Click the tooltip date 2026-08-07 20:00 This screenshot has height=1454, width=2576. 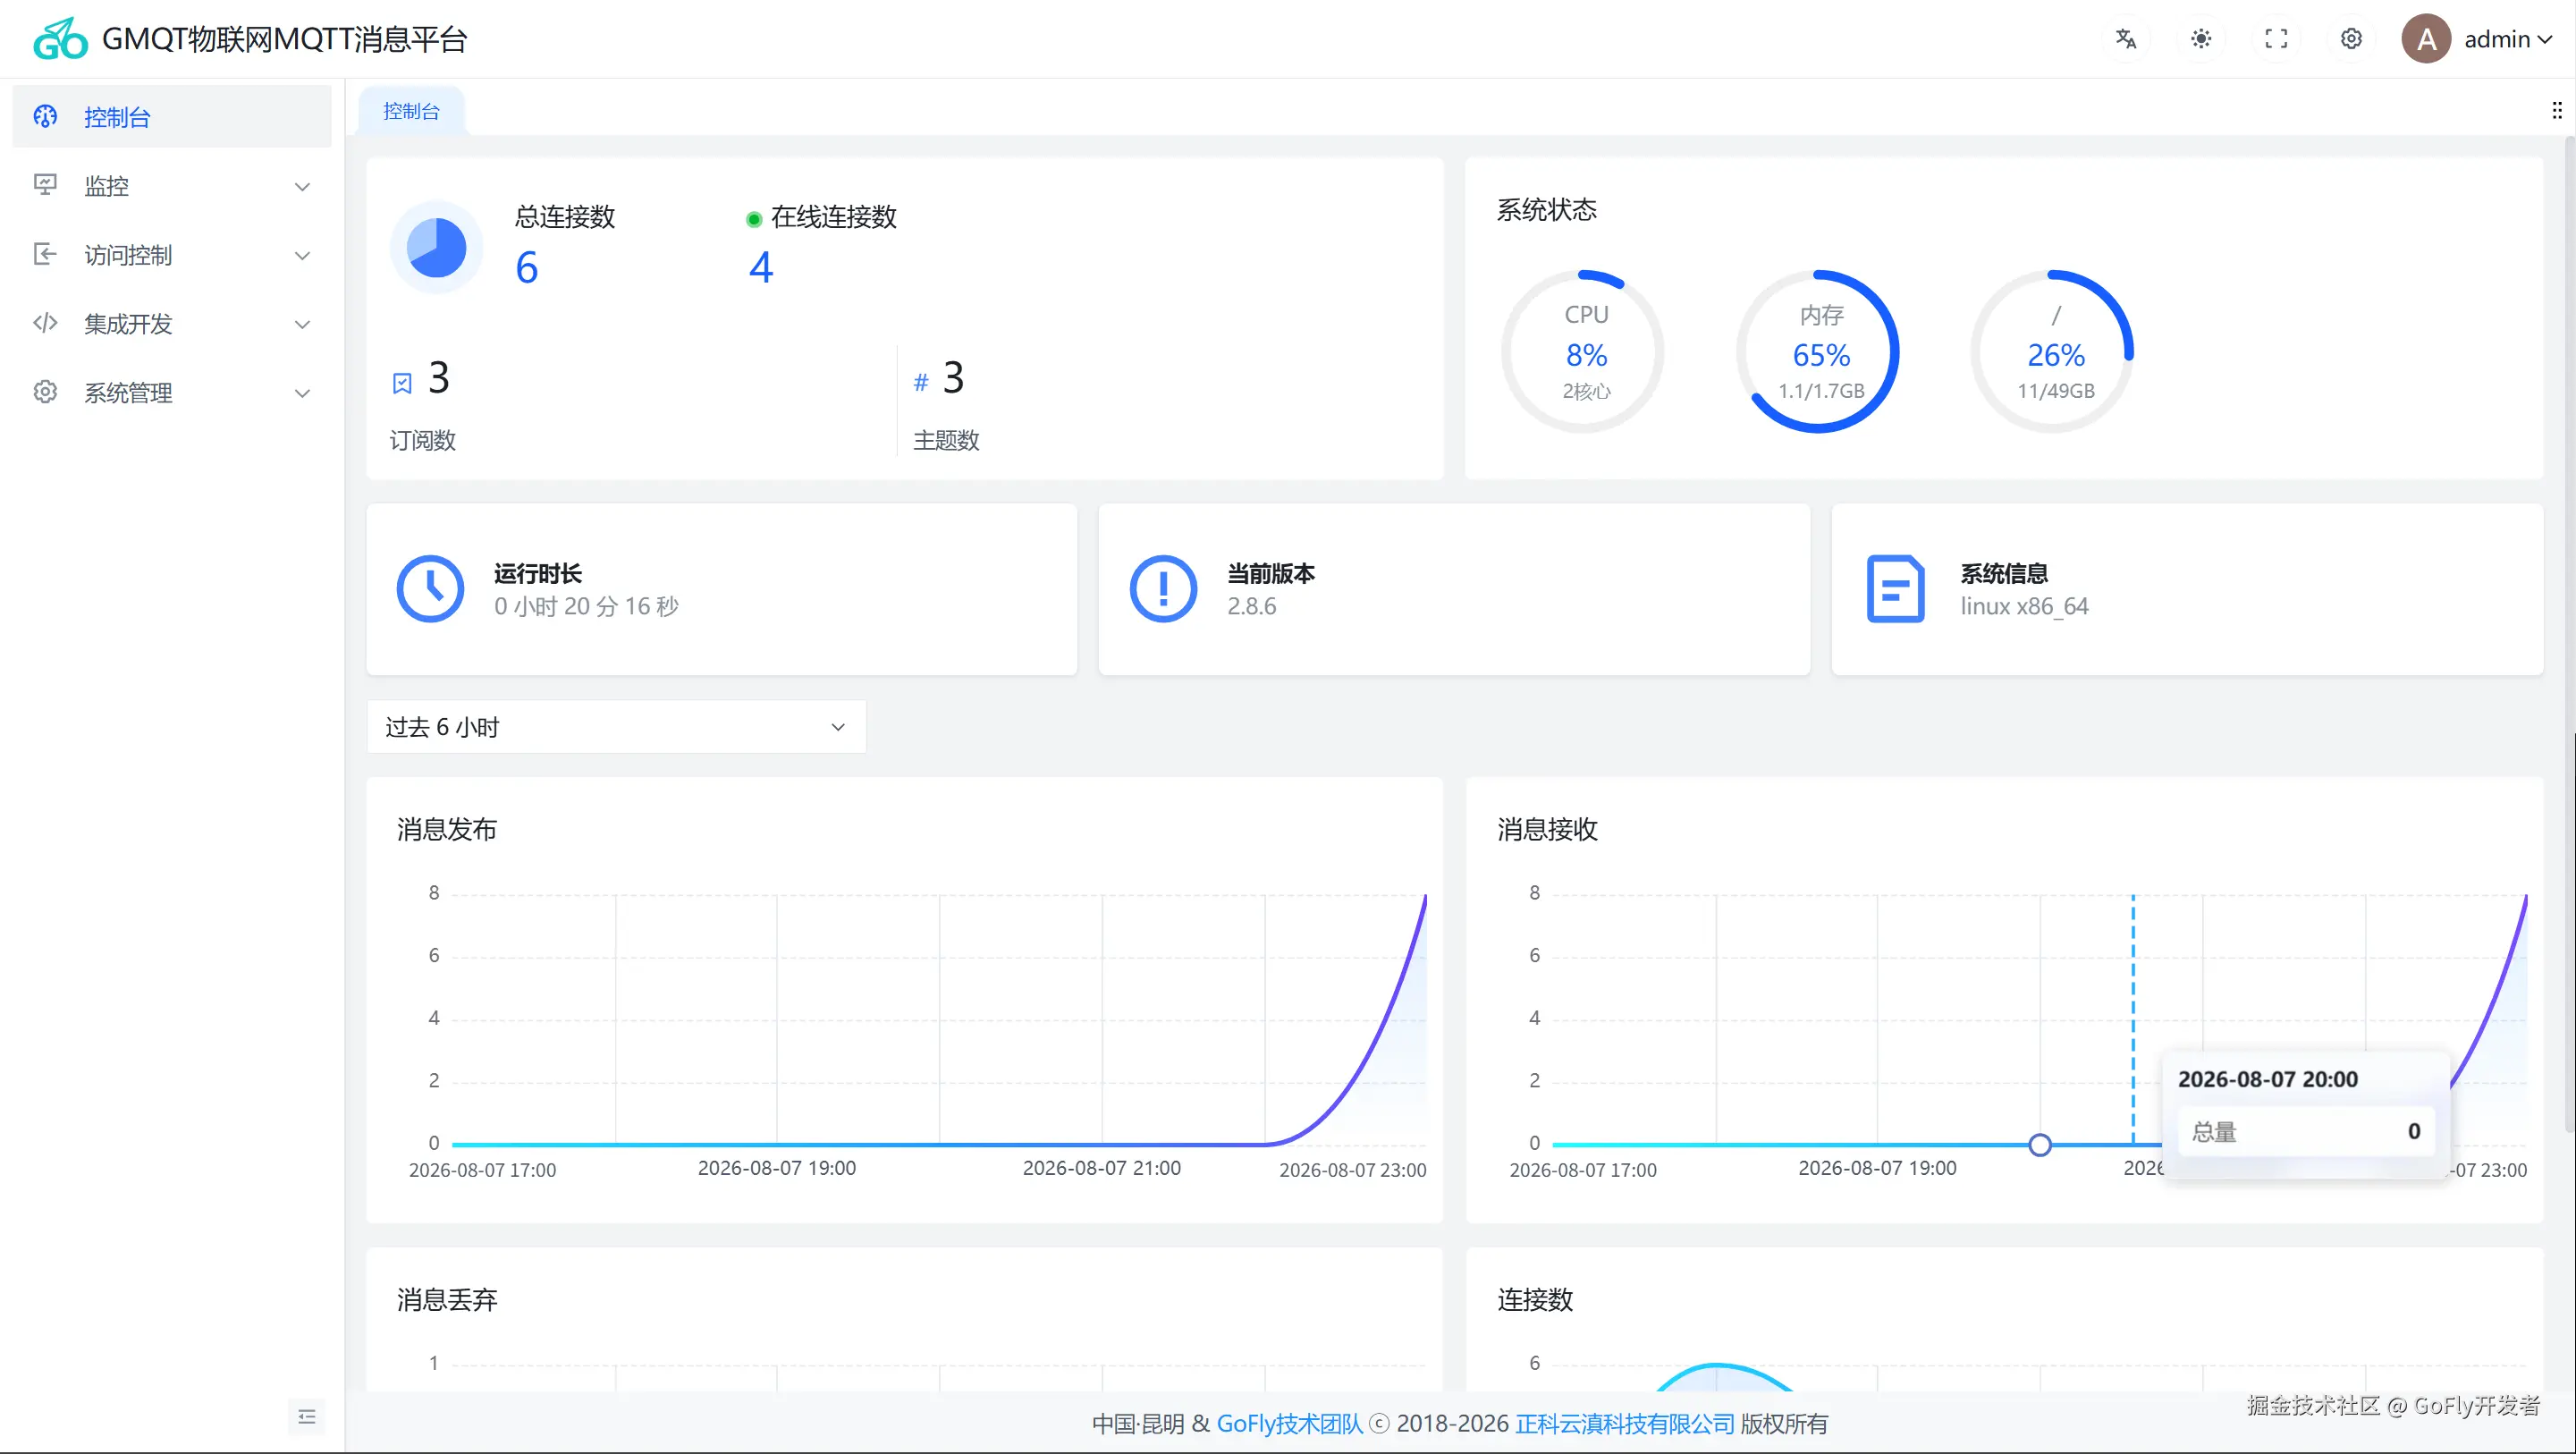2268,1079
